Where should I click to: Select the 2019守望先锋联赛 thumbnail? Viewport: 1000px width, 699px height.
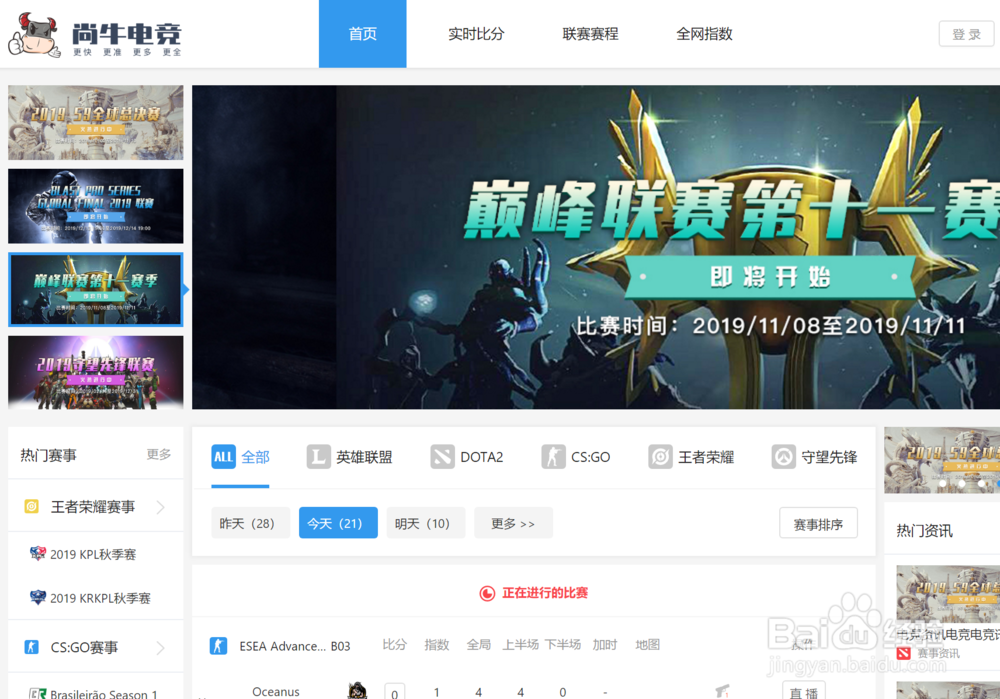click(x=96, y=372)
